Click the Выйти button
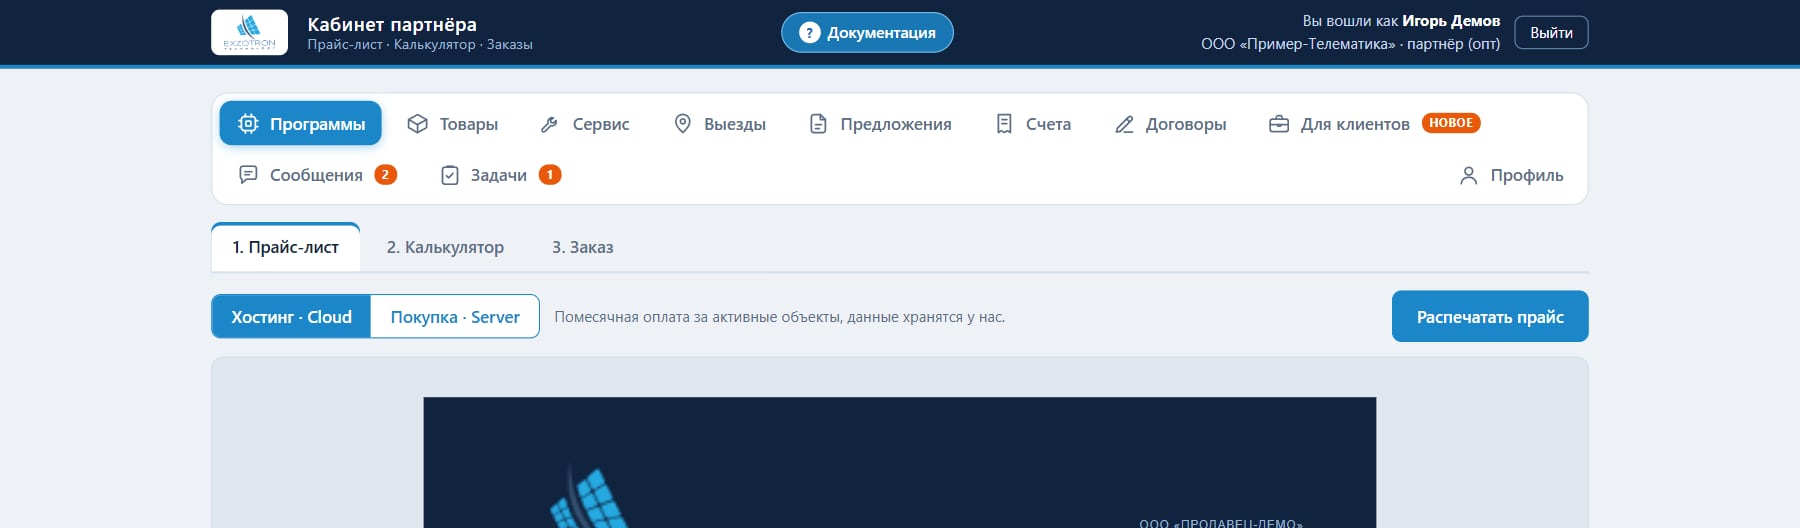The width and height of the screenshot is (1800, 528). 1551,32
